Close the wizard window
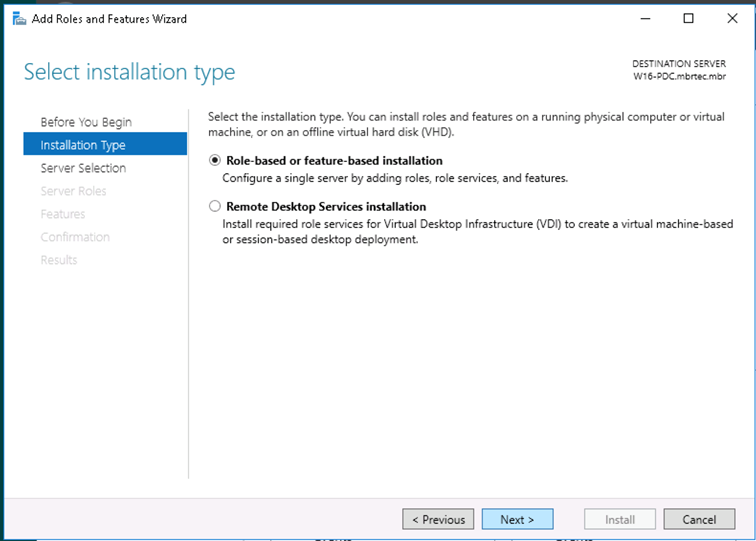Image resolution: width=756 pixels, height=541 pixels. coord(732,19)
